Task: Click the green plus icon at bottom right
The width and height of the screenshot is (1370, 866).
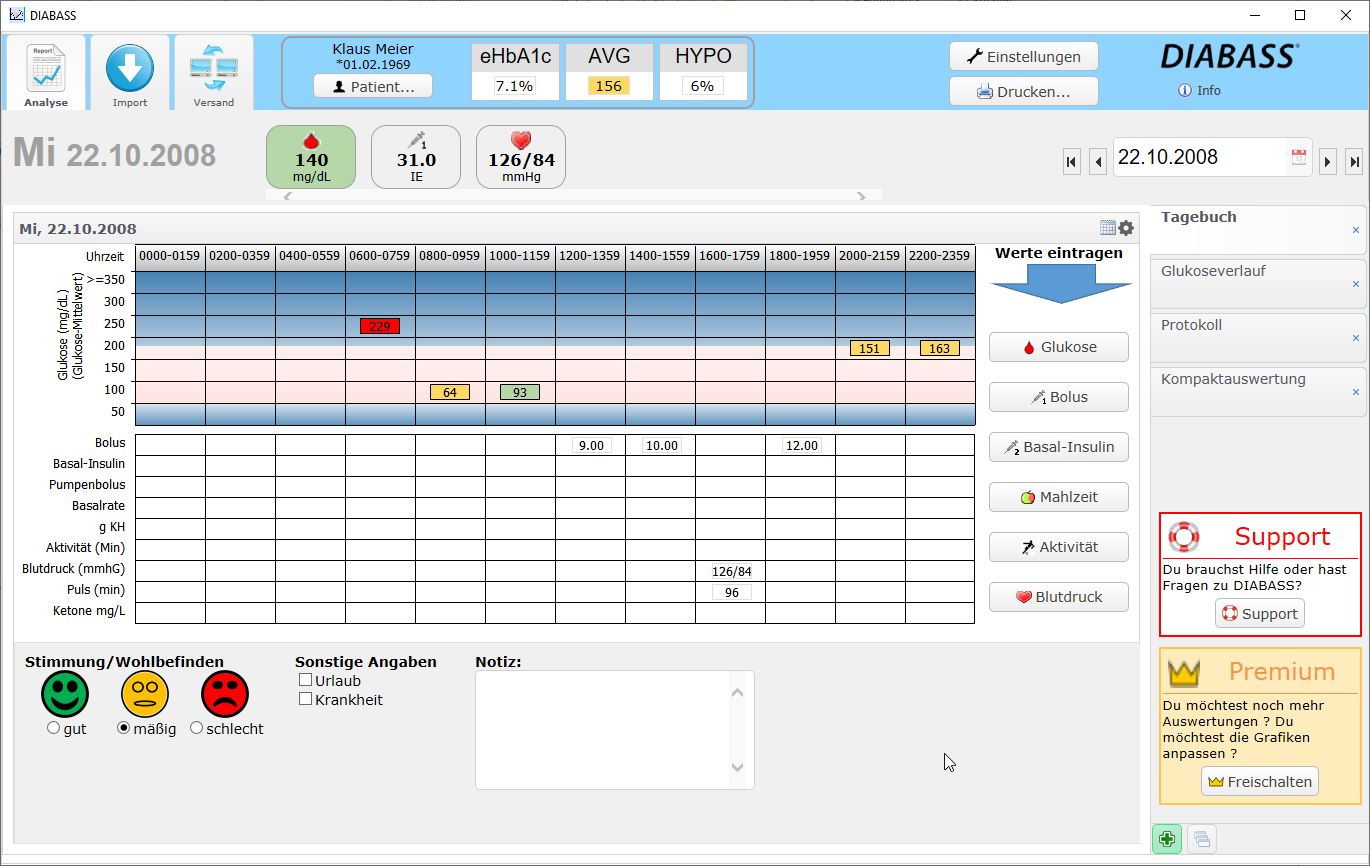Action: [1166, 839]
